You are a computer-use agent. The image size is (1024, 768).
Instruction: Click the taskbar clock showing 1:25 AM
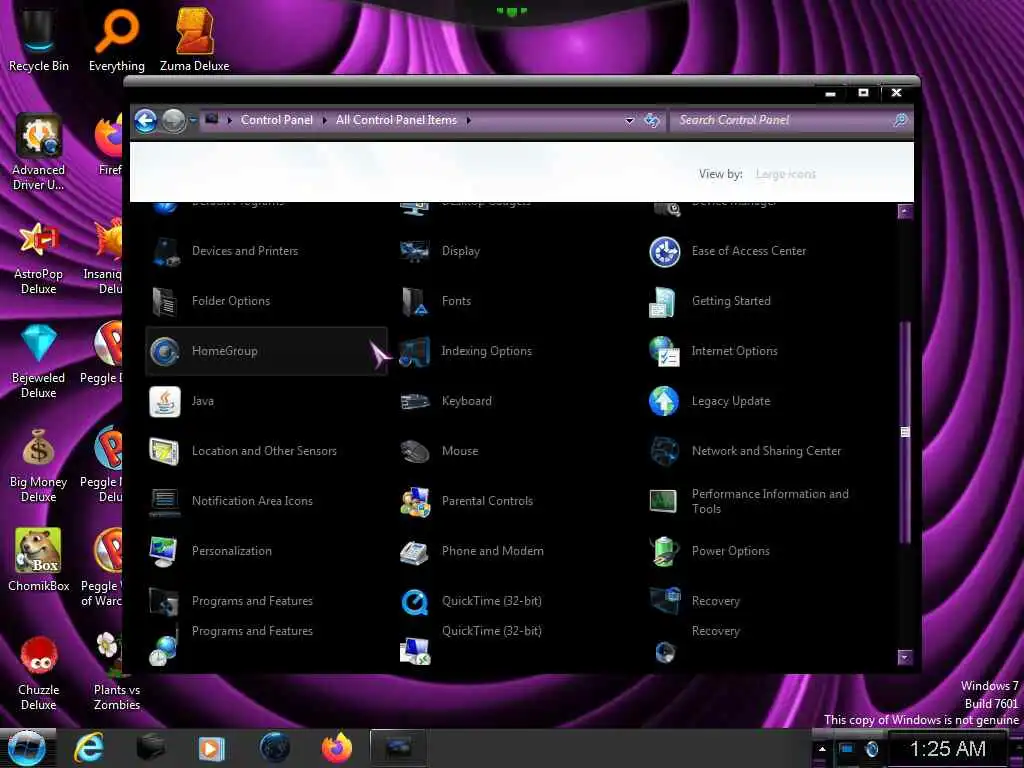[x=948, y=749]
